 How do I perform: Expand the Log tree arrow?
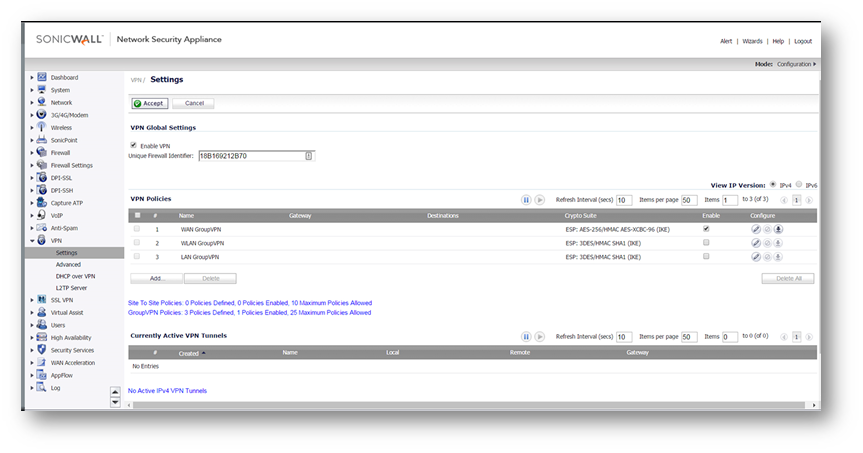click(x=32, y=388)
